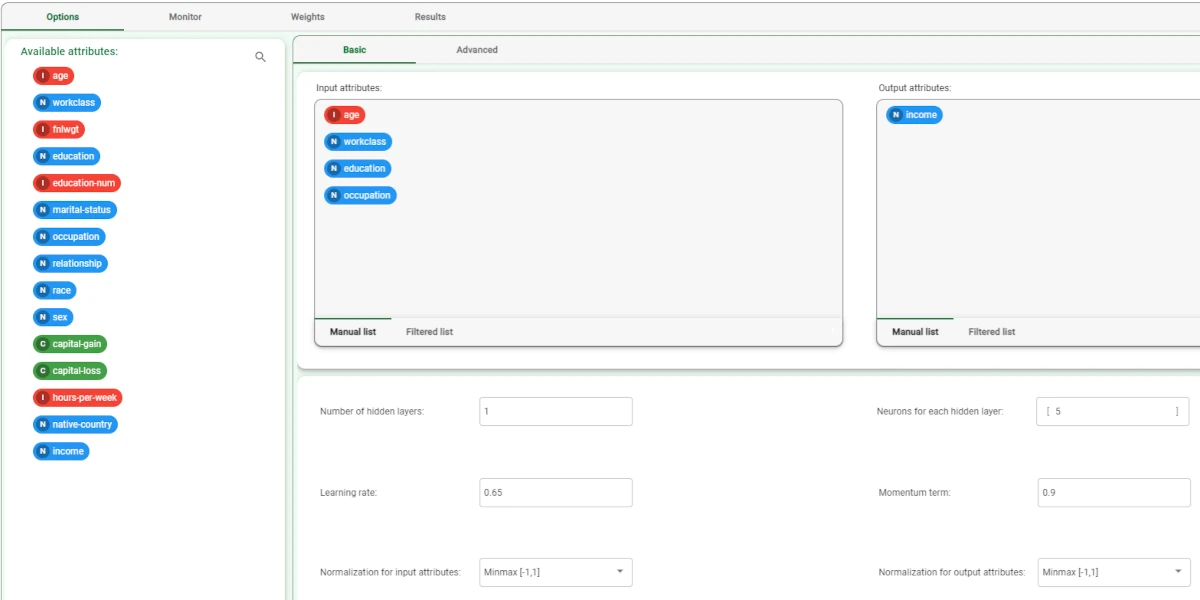Click the "Output attributes:" label
The height and width of the screenshot is (600, 1200).
[915, 88]
